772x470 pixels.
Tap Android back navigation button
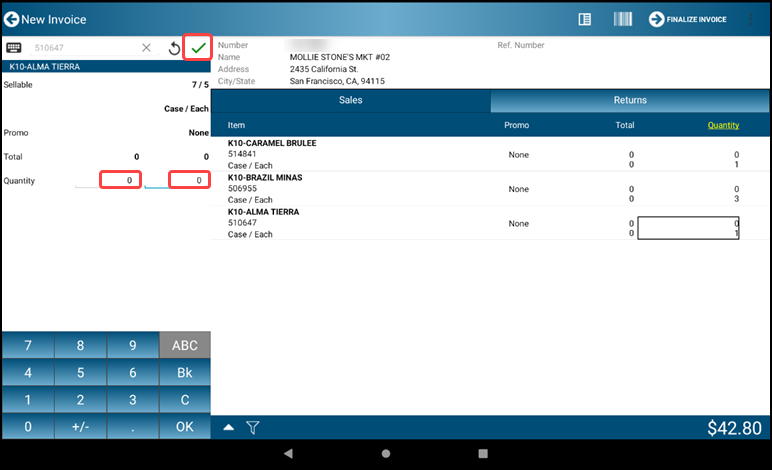pos(289,453)
